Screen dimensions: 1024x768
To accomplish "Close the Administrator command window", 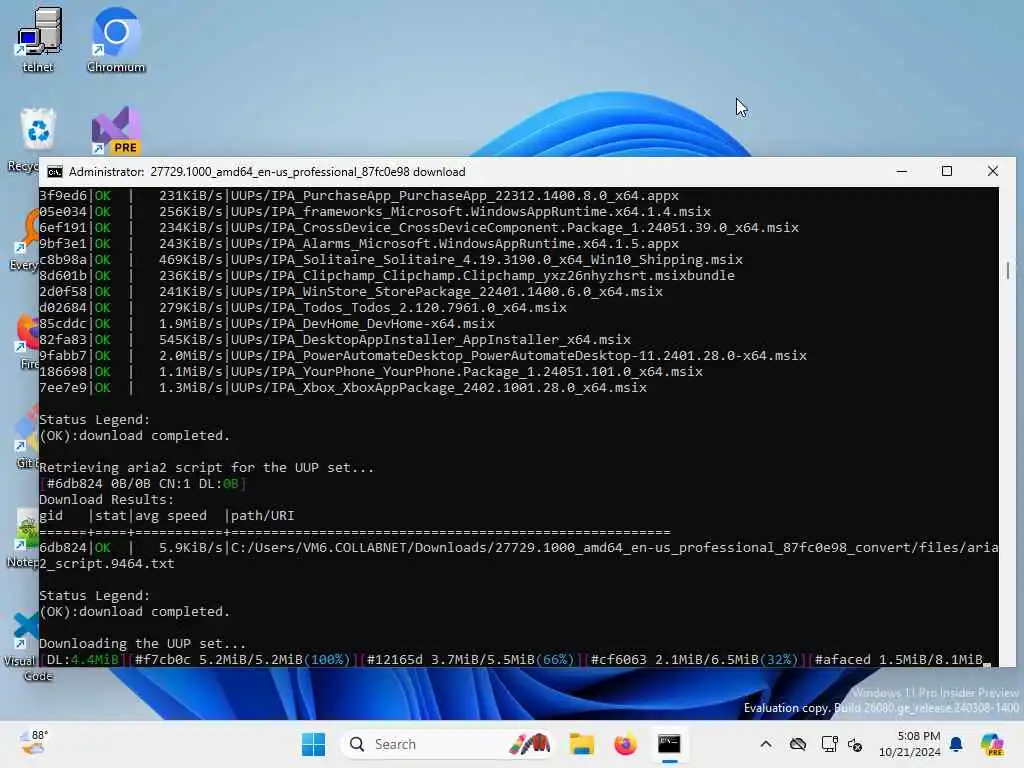I will pyautogui.click(x=993, y=171).
